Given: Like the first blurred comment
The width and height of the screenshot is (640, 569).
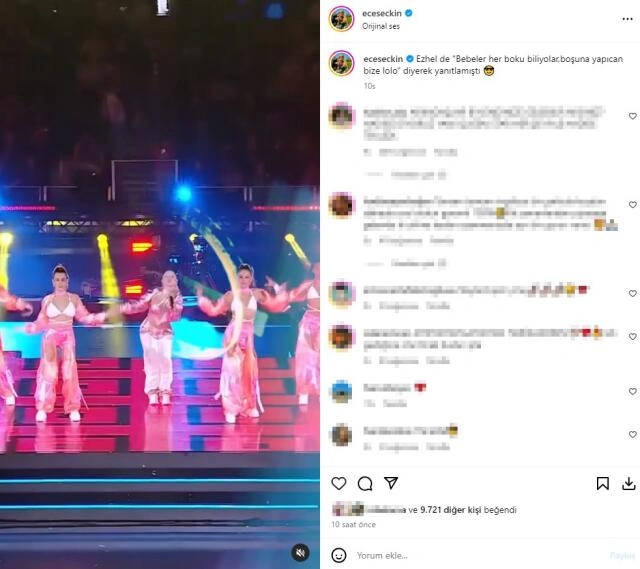Looking at the screenshot, I should point(632,116).
